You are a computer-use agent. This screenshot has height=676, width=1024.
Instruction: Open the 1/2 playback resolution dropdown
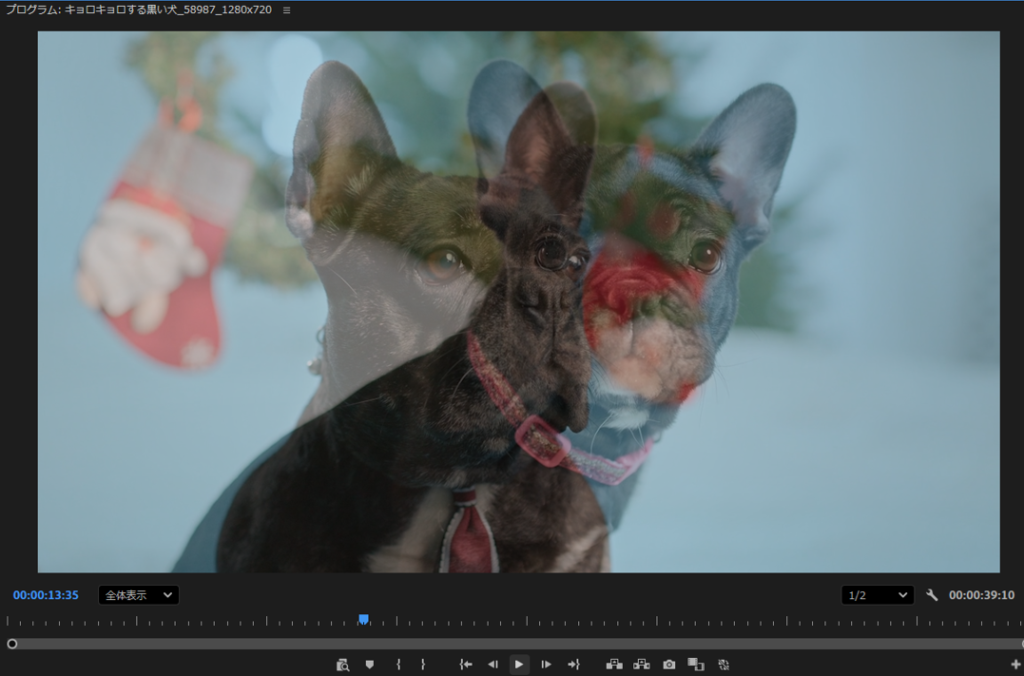(877, 595)
